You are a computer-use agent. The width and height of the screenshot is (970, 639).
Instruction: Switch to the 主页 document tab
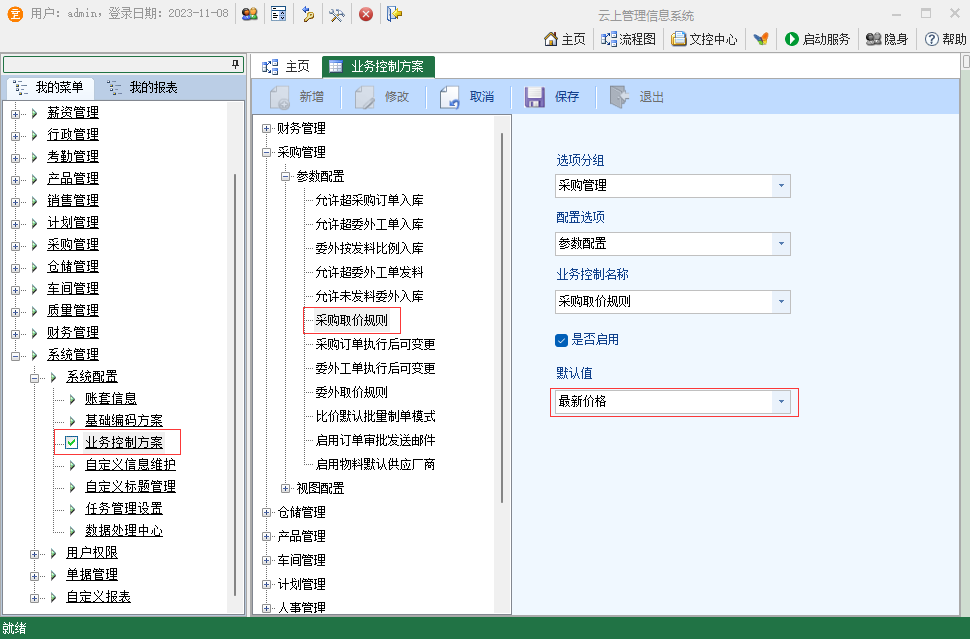[x=287, y=67]
